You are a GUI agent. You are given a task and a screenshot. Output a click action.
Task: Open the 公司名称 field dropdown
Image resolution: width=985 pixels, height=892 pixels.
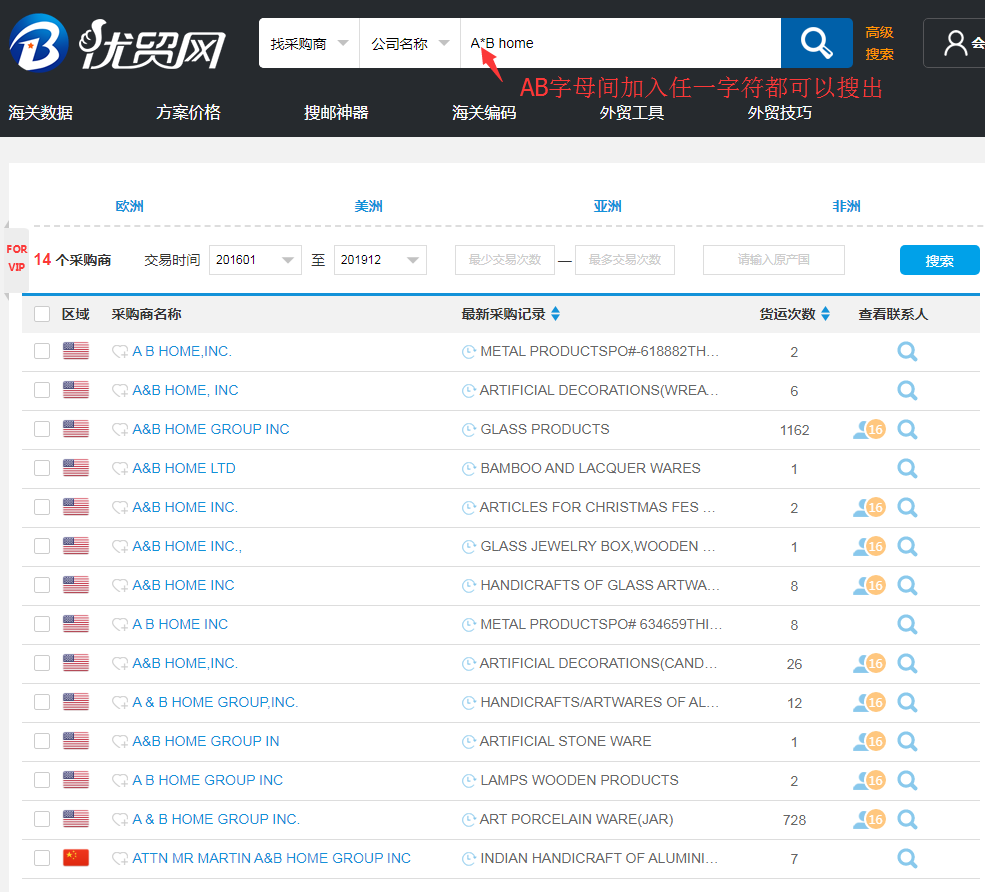410,43
